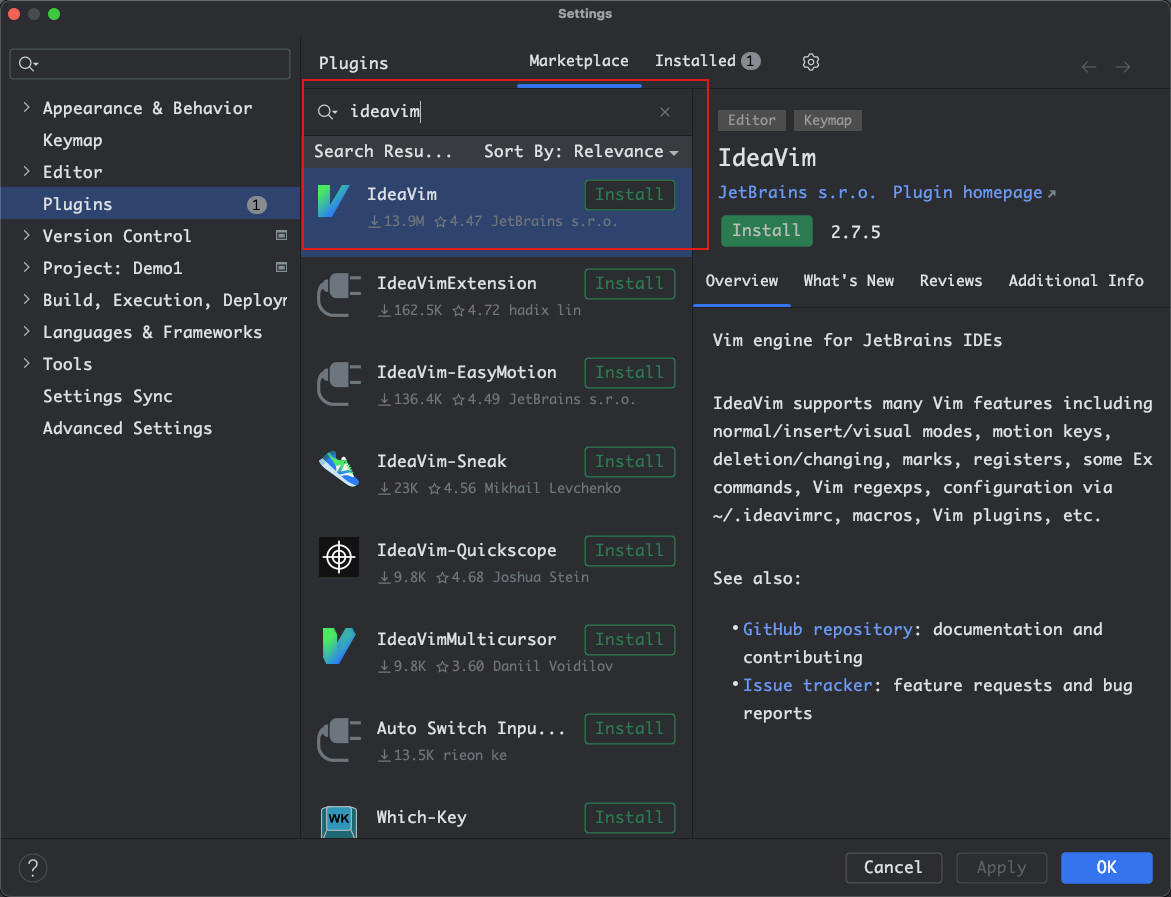
Task: Clear the ideavim search text
Action: coord(665,112)
